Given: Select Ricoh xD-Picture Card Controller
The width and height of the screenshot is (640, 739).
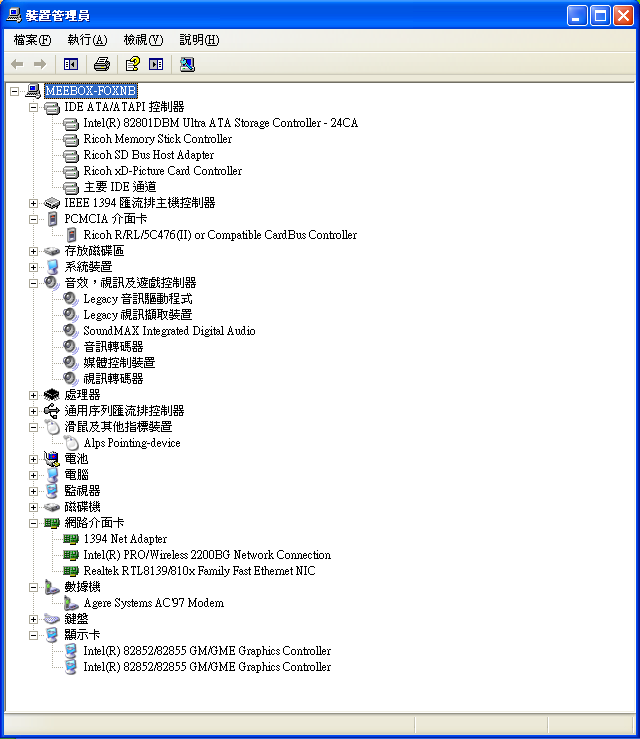Looking at the screenshot, I should (x=163, y=171).
